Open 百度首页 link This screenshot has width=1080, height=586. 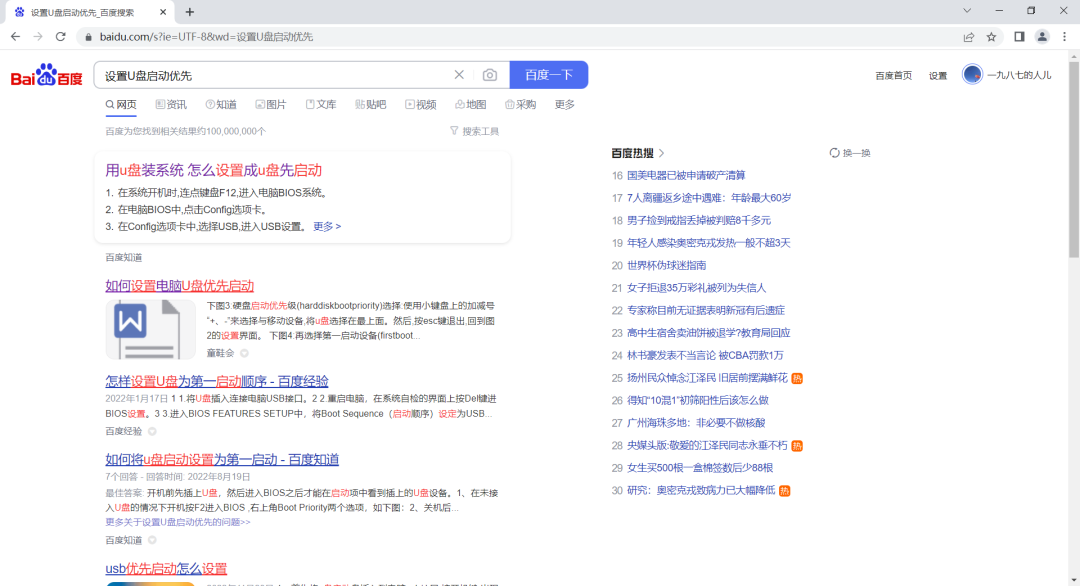click(893, 76)
